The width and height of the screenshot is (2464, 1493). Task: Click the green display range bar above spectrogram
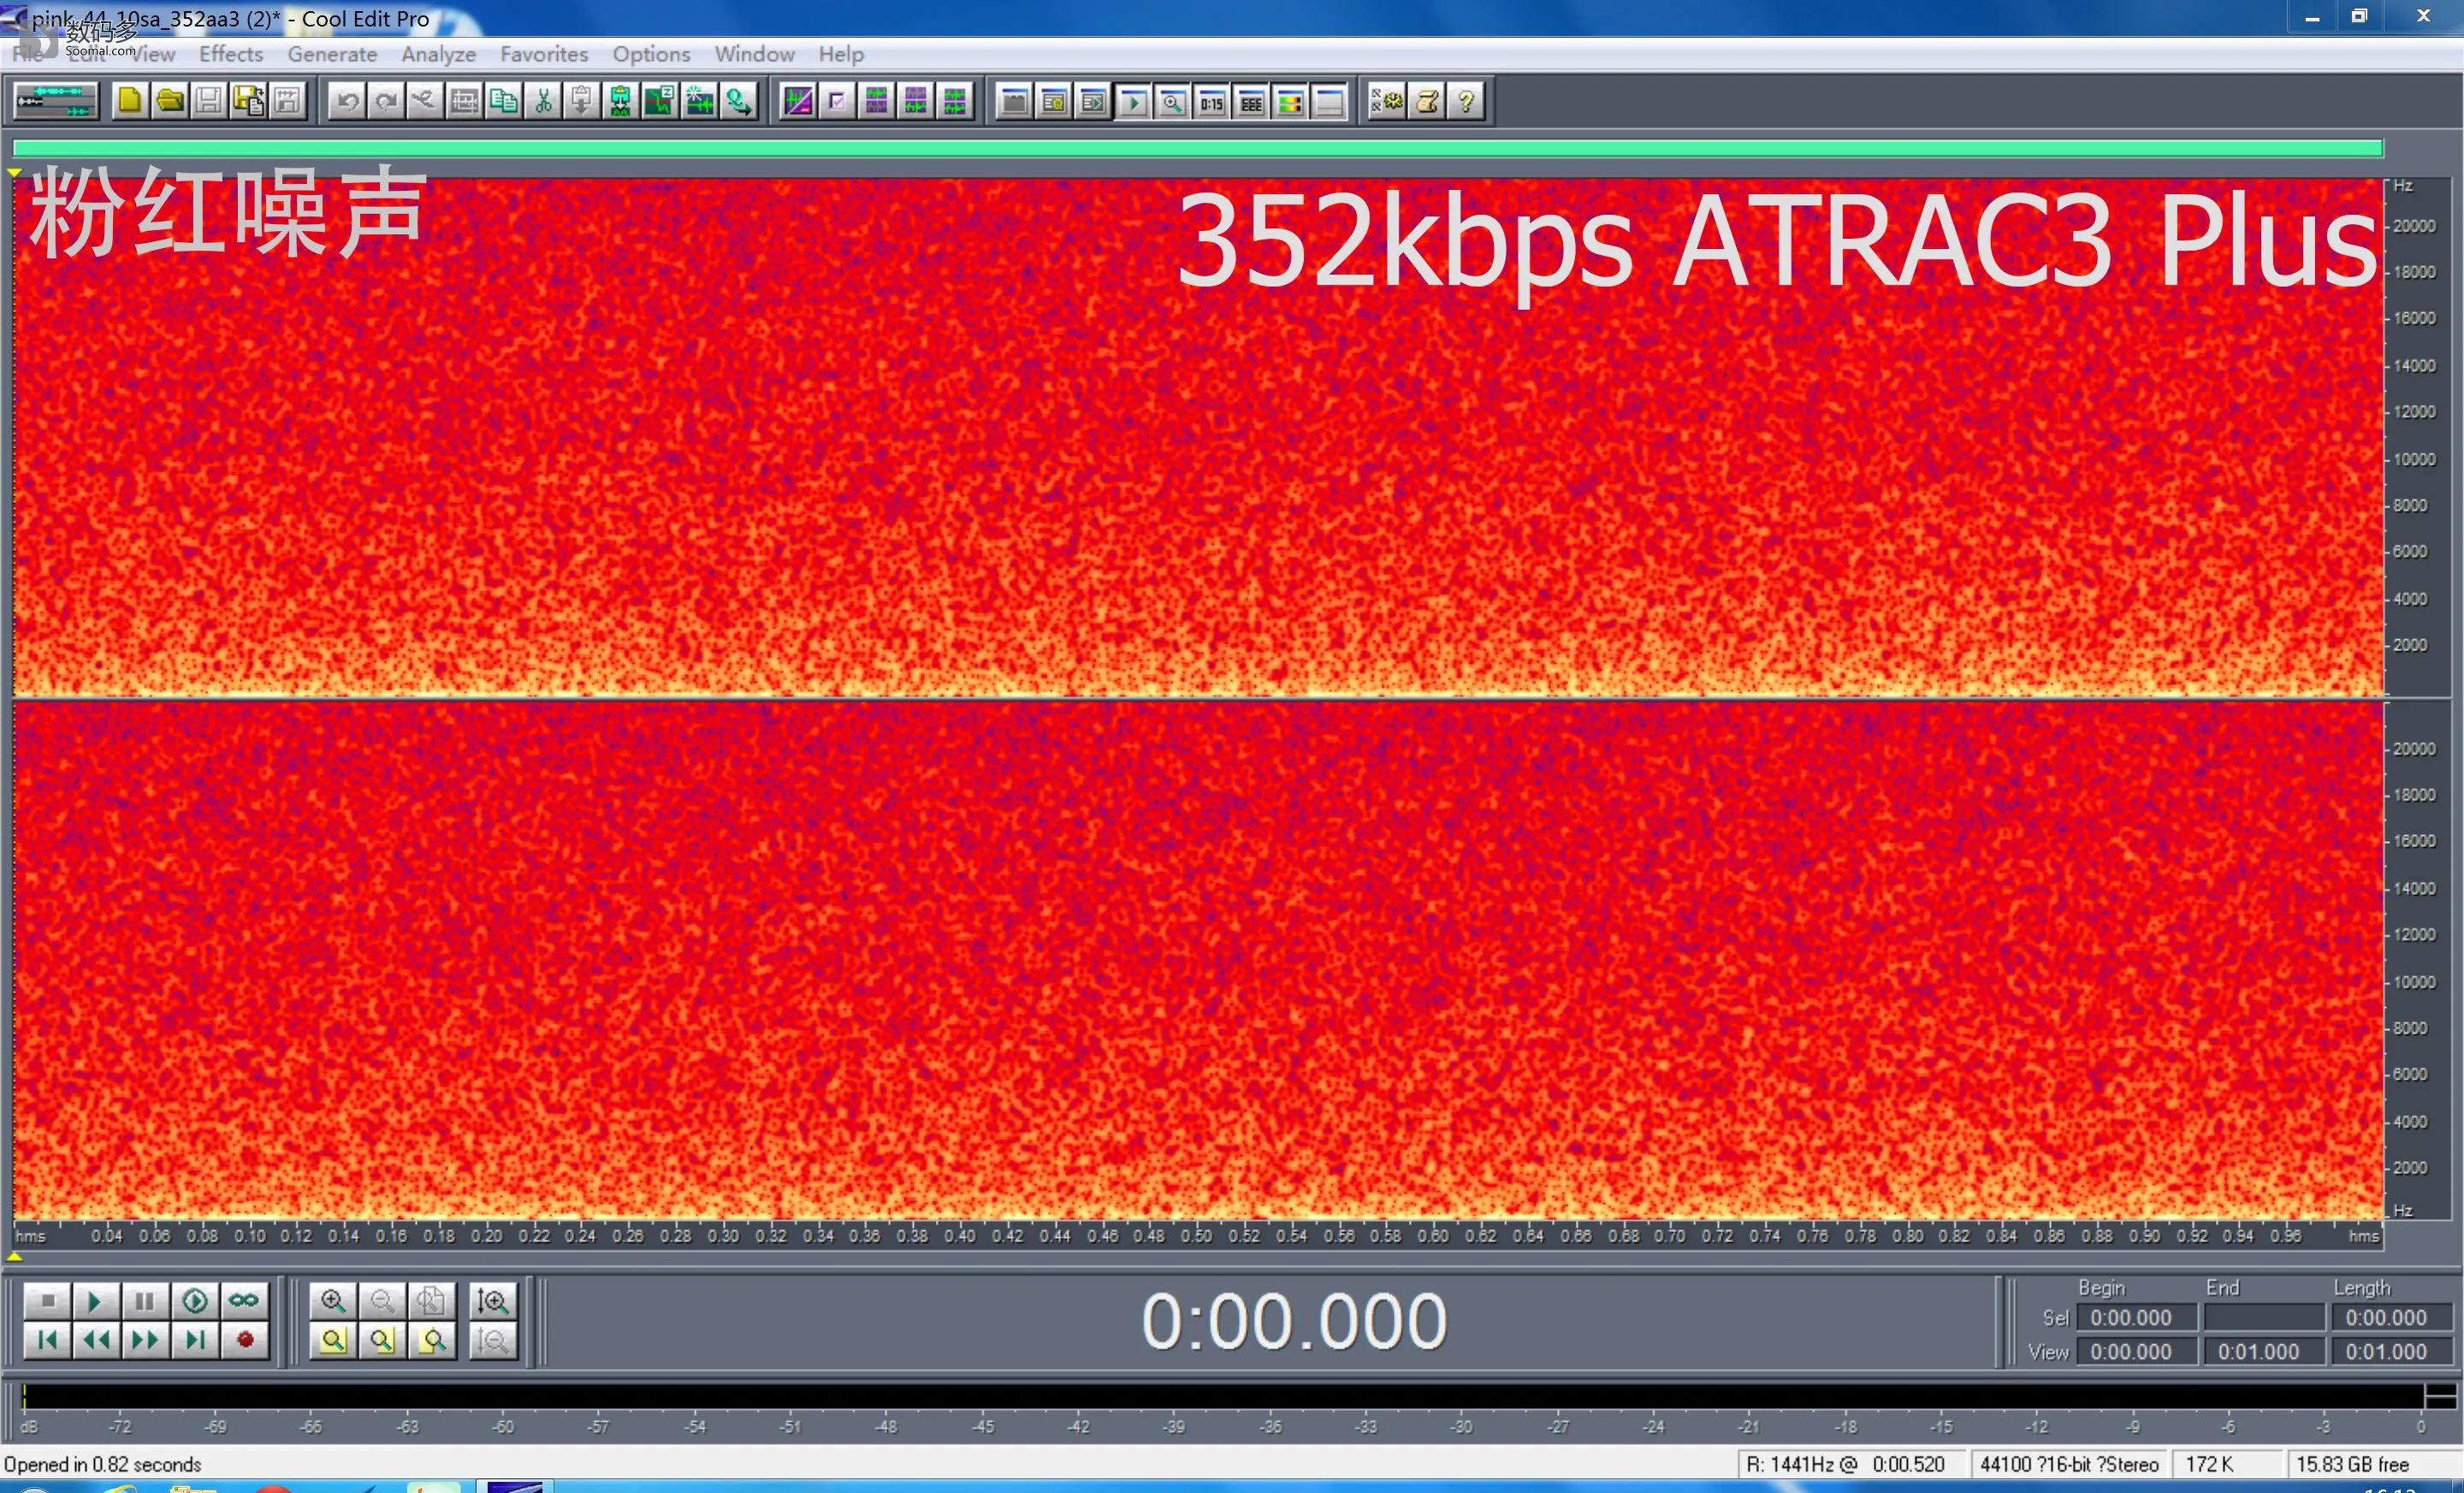pos(1198,149)
